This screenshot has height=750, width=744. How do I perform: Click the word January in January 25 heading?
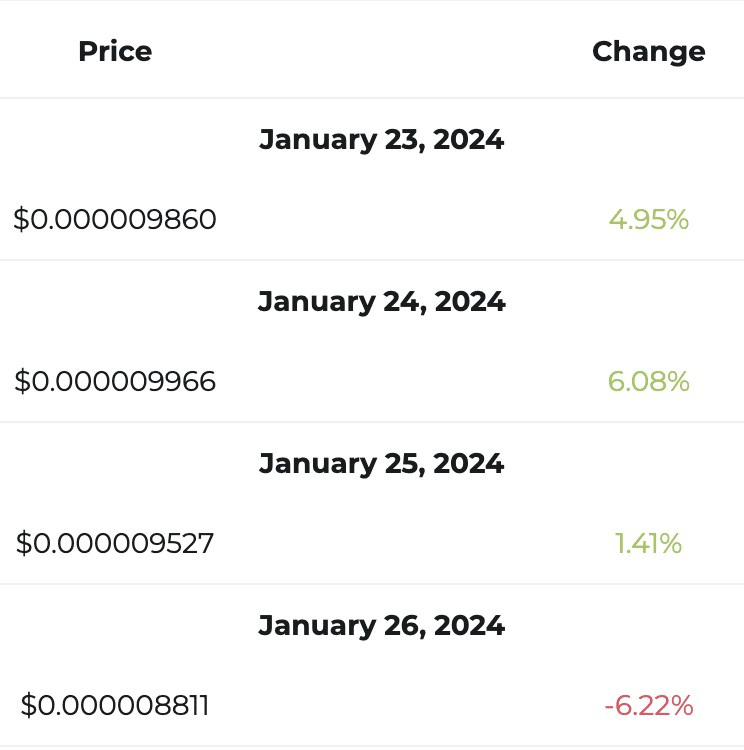click(x=318, y=465)
